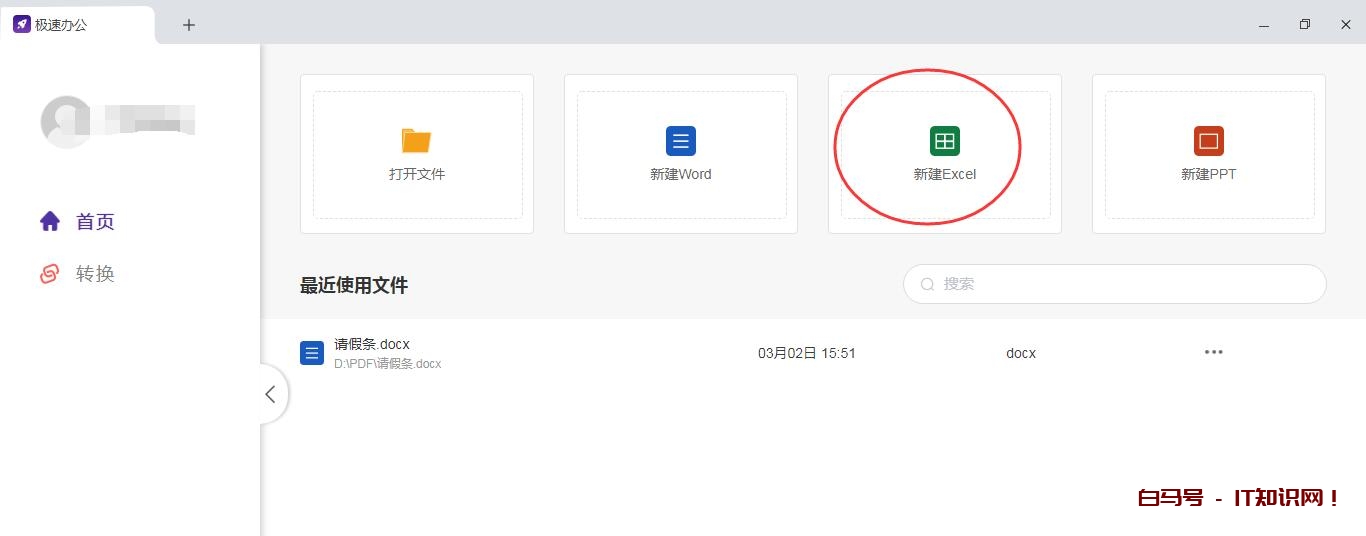Screen dimensions: 1366x536
Task: Click the blurred username next to avatar
Action: (x=148, y=118)
